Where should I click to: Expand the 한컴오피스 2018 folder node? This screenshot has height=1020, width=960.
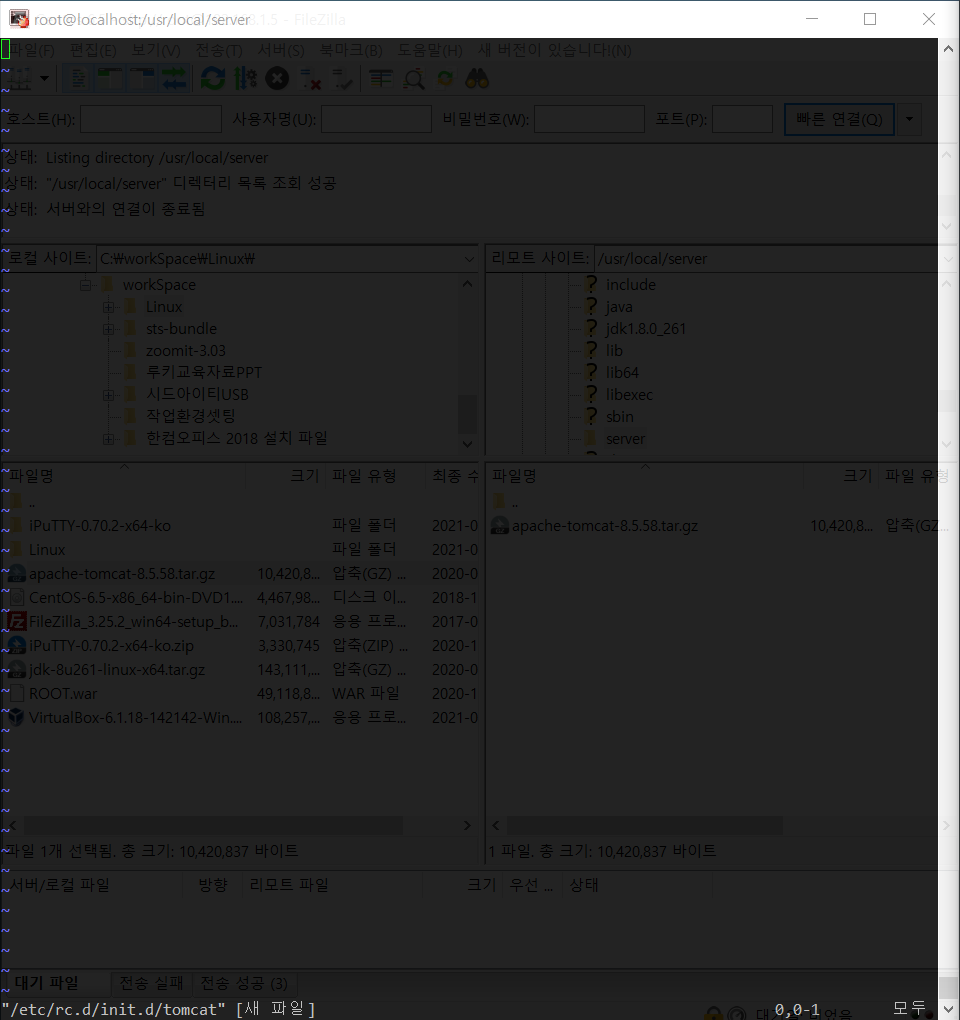coord(109,439)
